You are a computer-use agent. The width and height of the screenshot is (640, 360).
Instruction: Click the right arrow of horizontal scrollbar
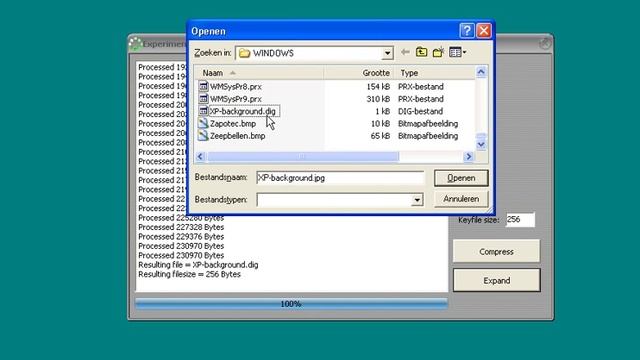(x=469, y=156)
